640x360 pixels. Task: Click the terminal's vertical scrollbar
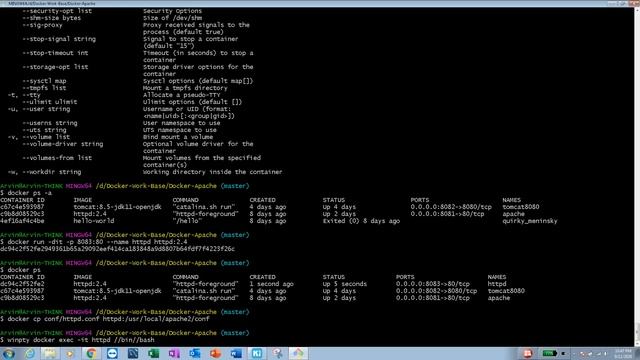coord(637,176)
